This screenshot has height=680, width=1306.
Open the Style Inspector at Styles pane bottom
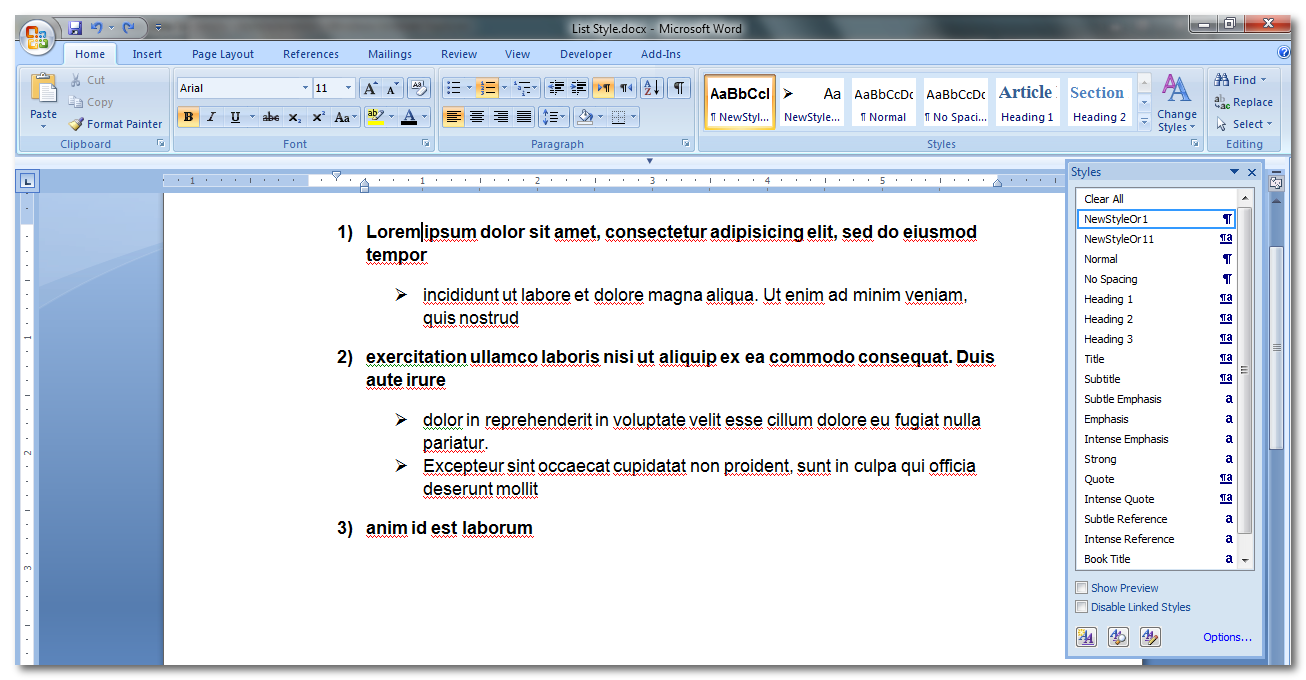click(1118, 637)
